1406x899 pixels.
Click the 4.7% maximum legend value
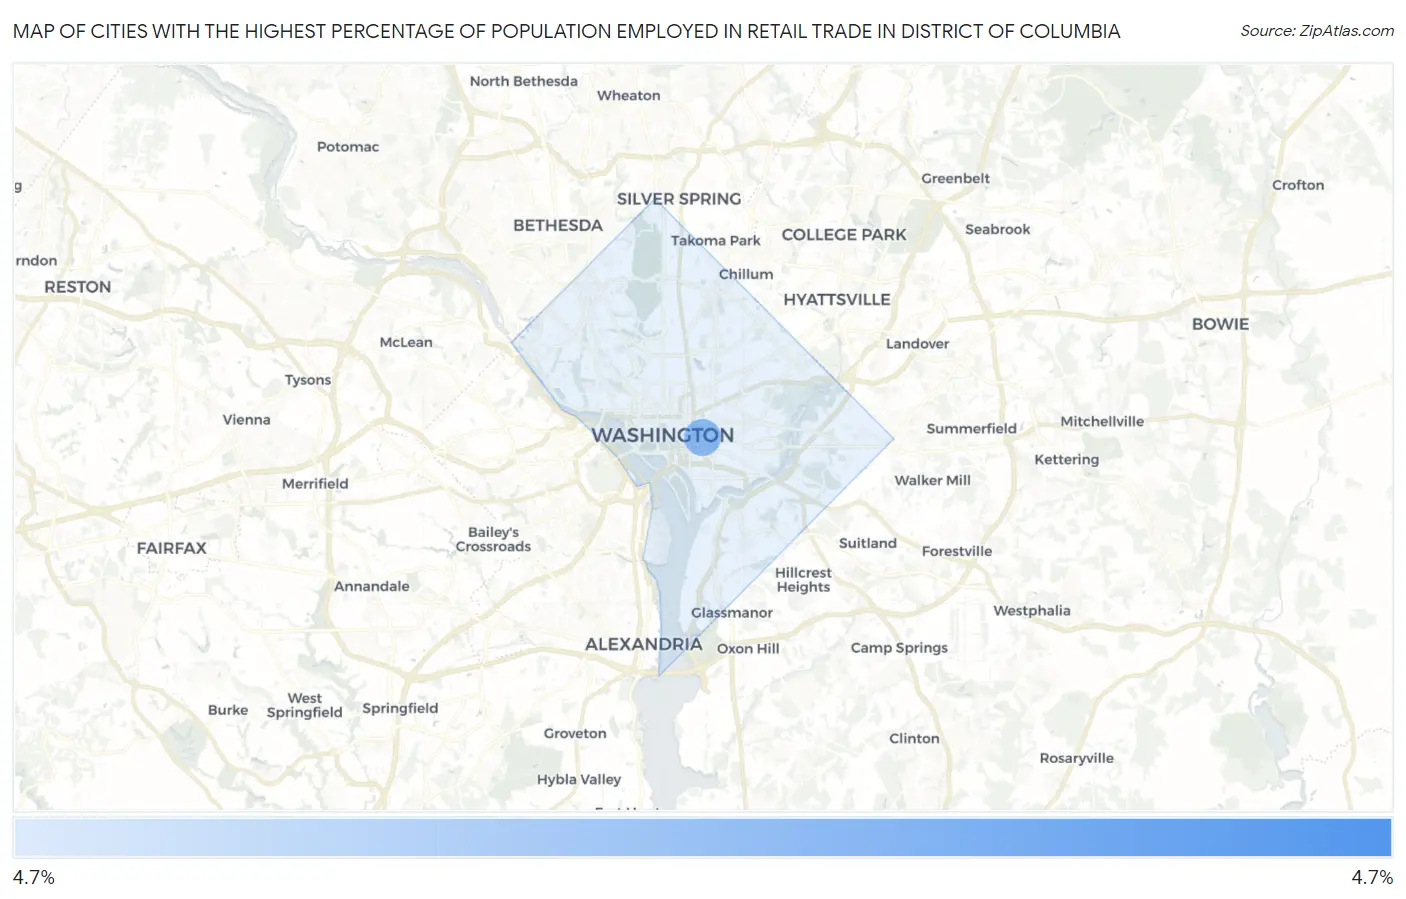click(1372, 877)
